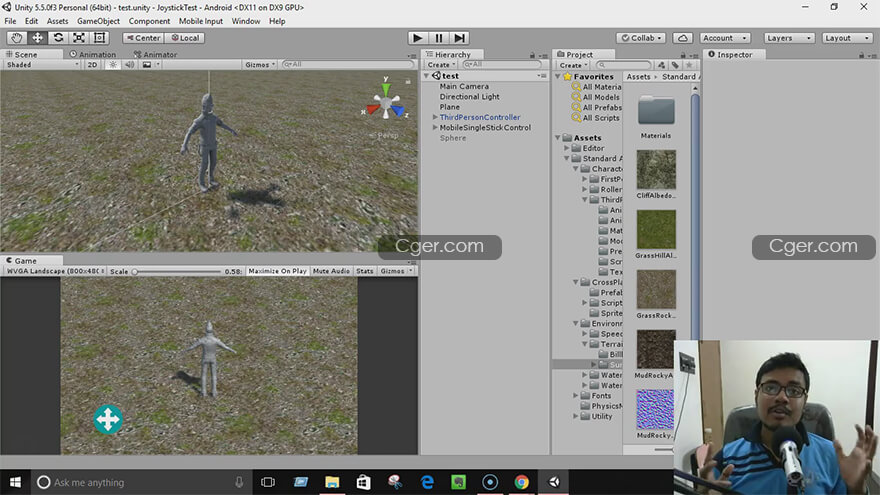
Task: Open the Window menu
Action: (x=245, y=21)
